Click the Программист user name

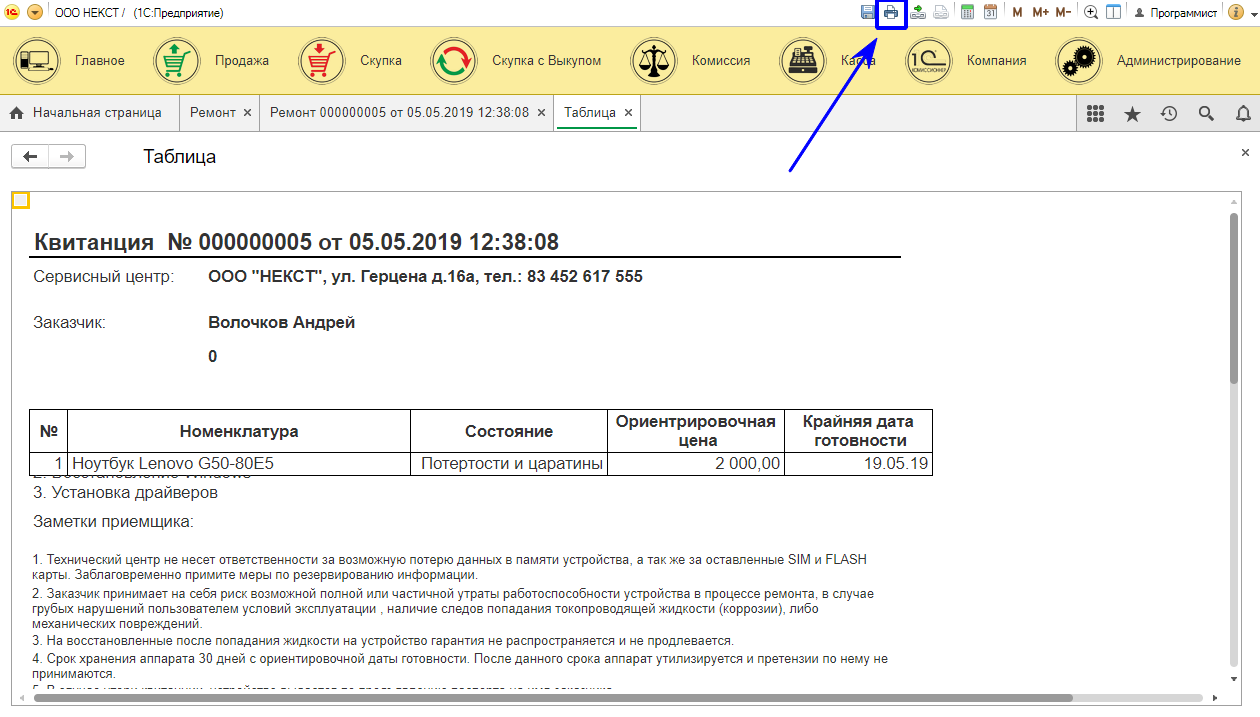pos(1183,13)
